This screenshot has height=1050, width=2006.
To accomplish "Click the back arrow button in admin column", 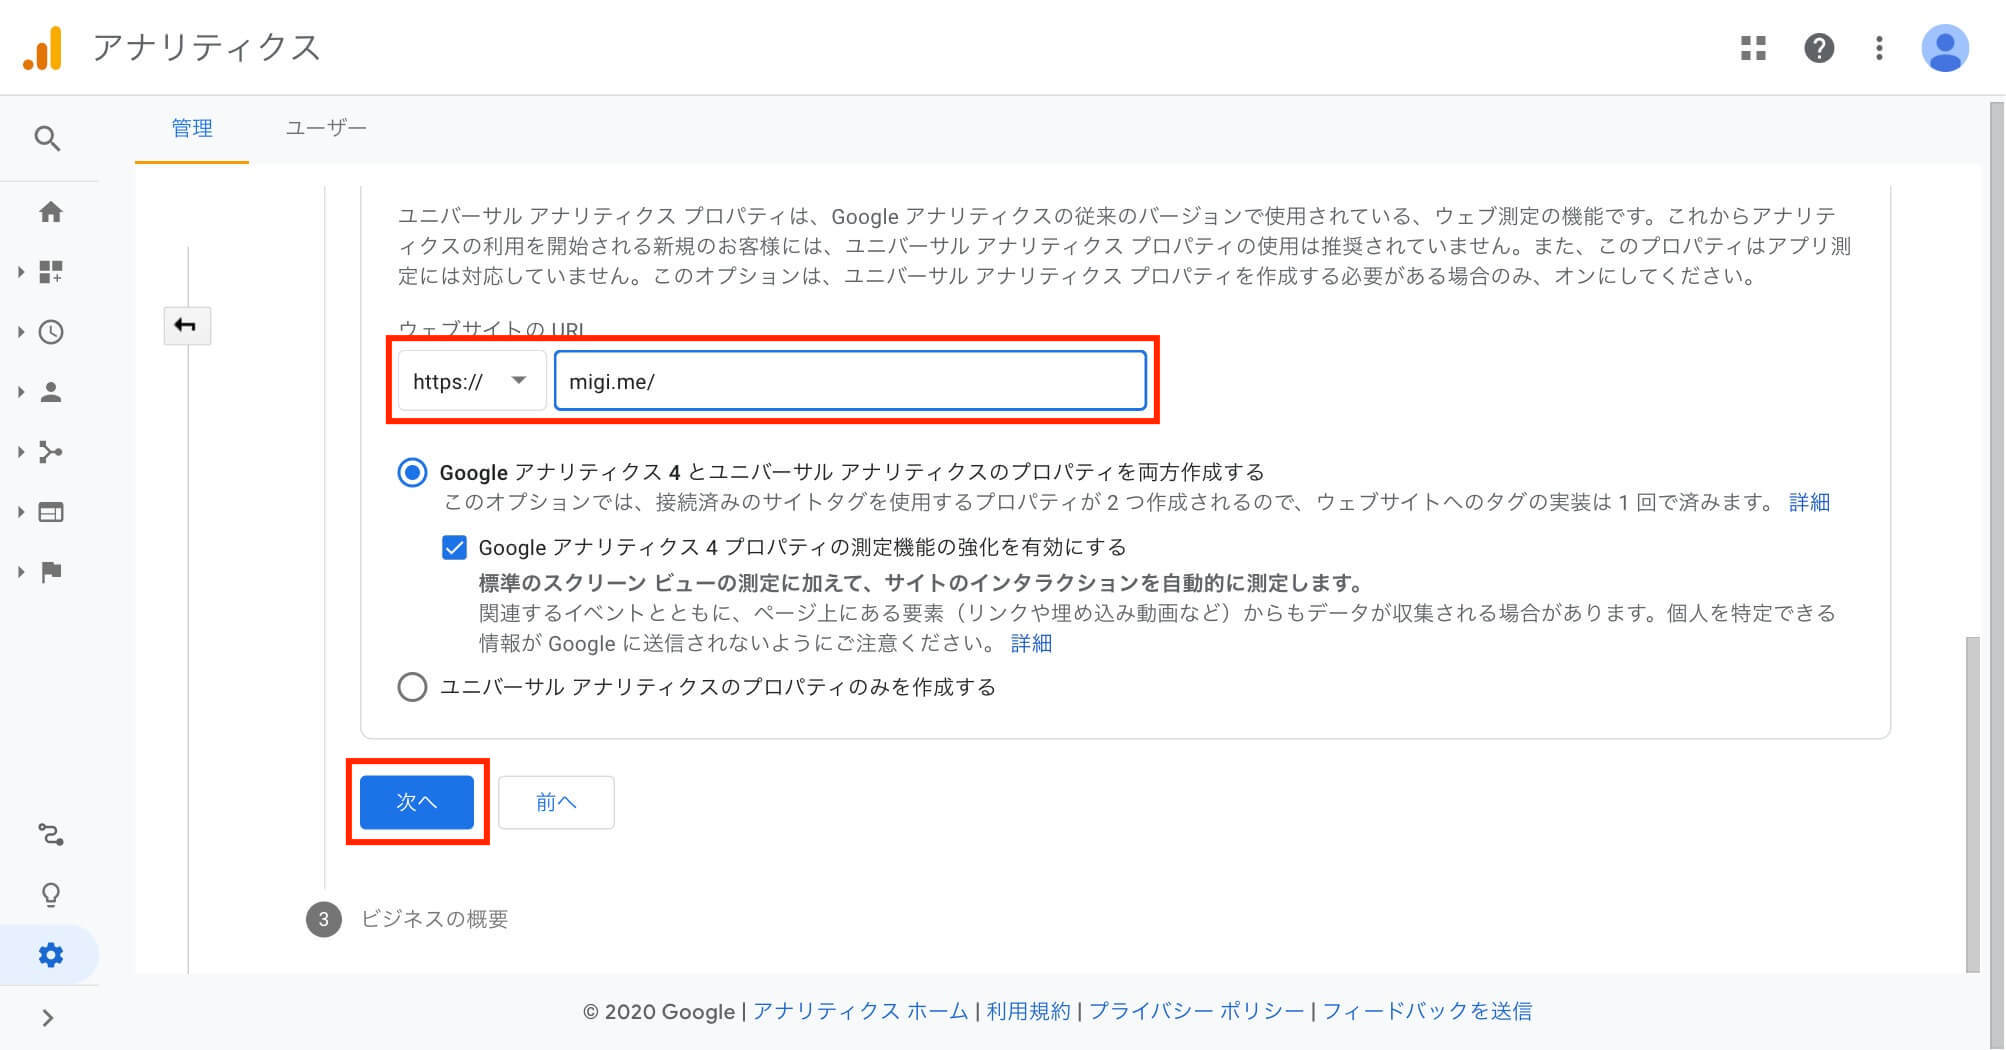I will pos(187,326).
